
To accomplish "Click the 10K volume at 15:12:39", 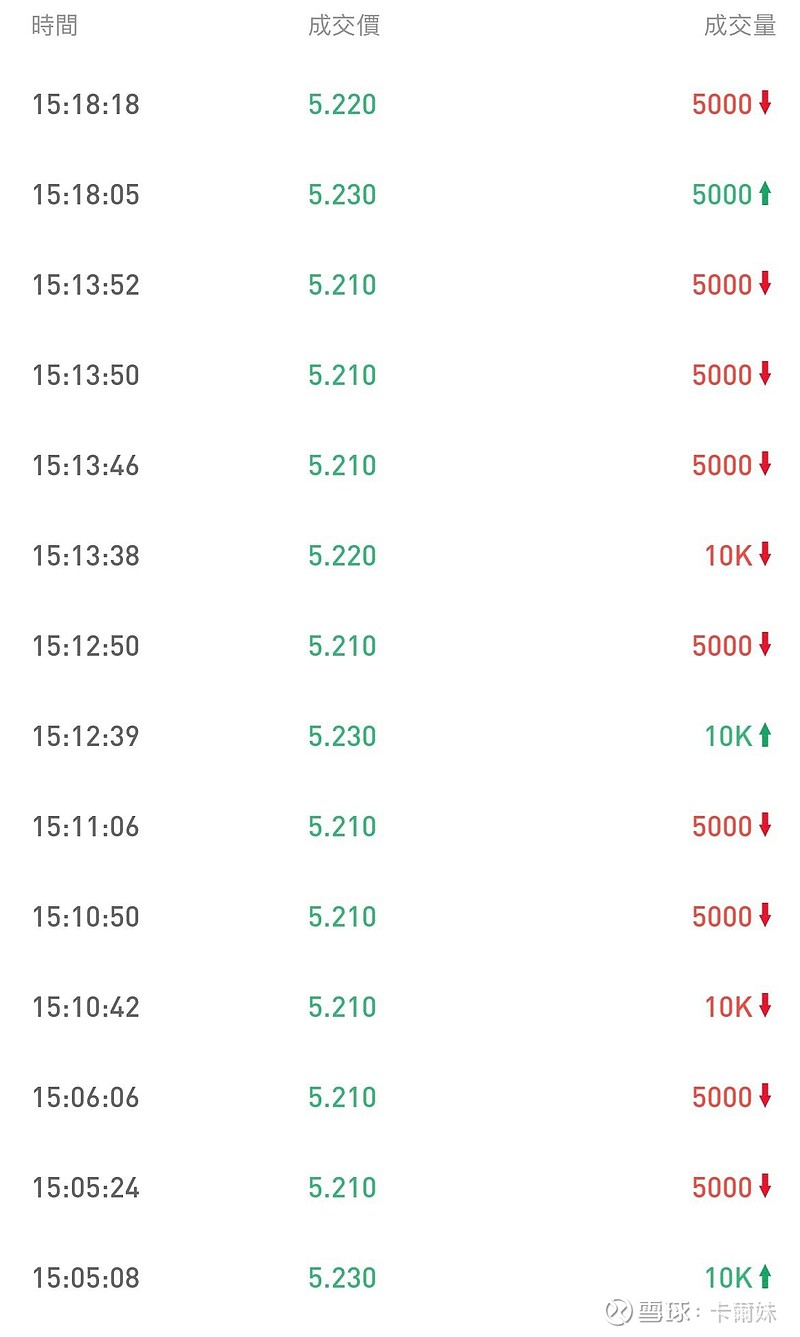I will tap(727, 736).
